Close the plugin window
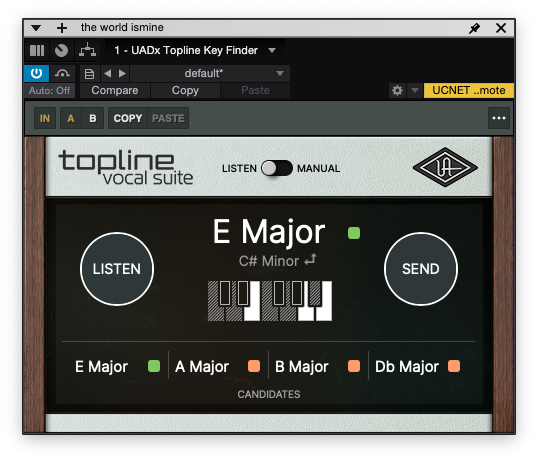This screenshot has width=538, height=461. (501, 28)
